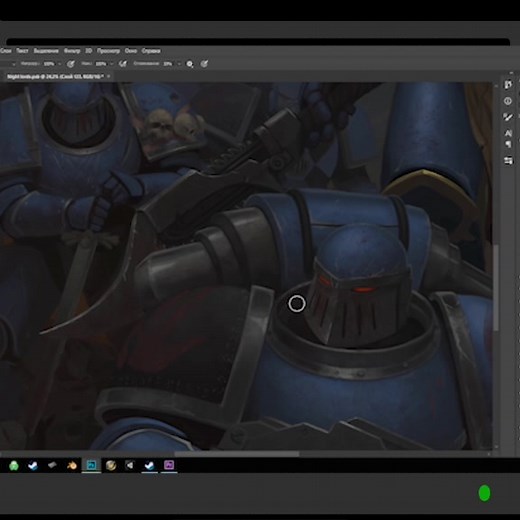Viewport: 520px width, 520px height.
Task: Open Blender from the taskbar
Action: point(72,465)
